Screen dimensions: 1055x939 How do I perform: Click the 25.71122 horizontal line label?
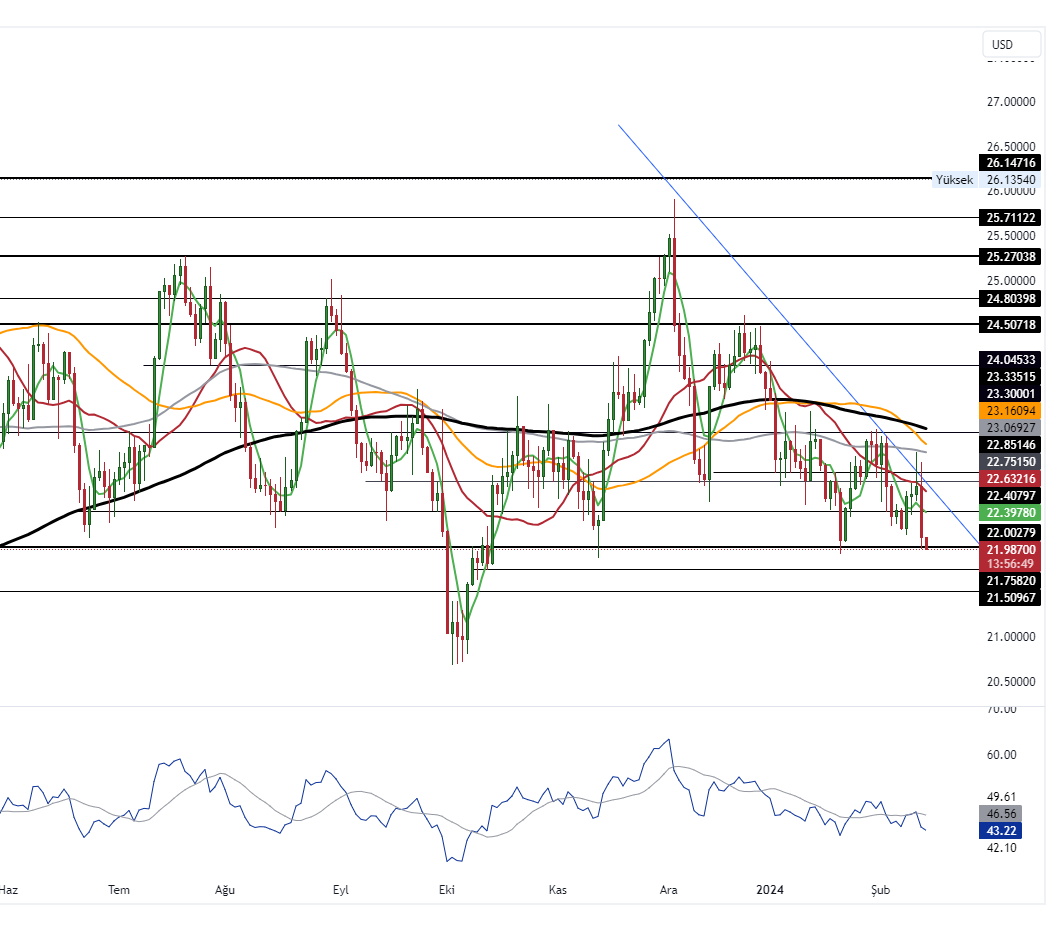click(1011, 218)
